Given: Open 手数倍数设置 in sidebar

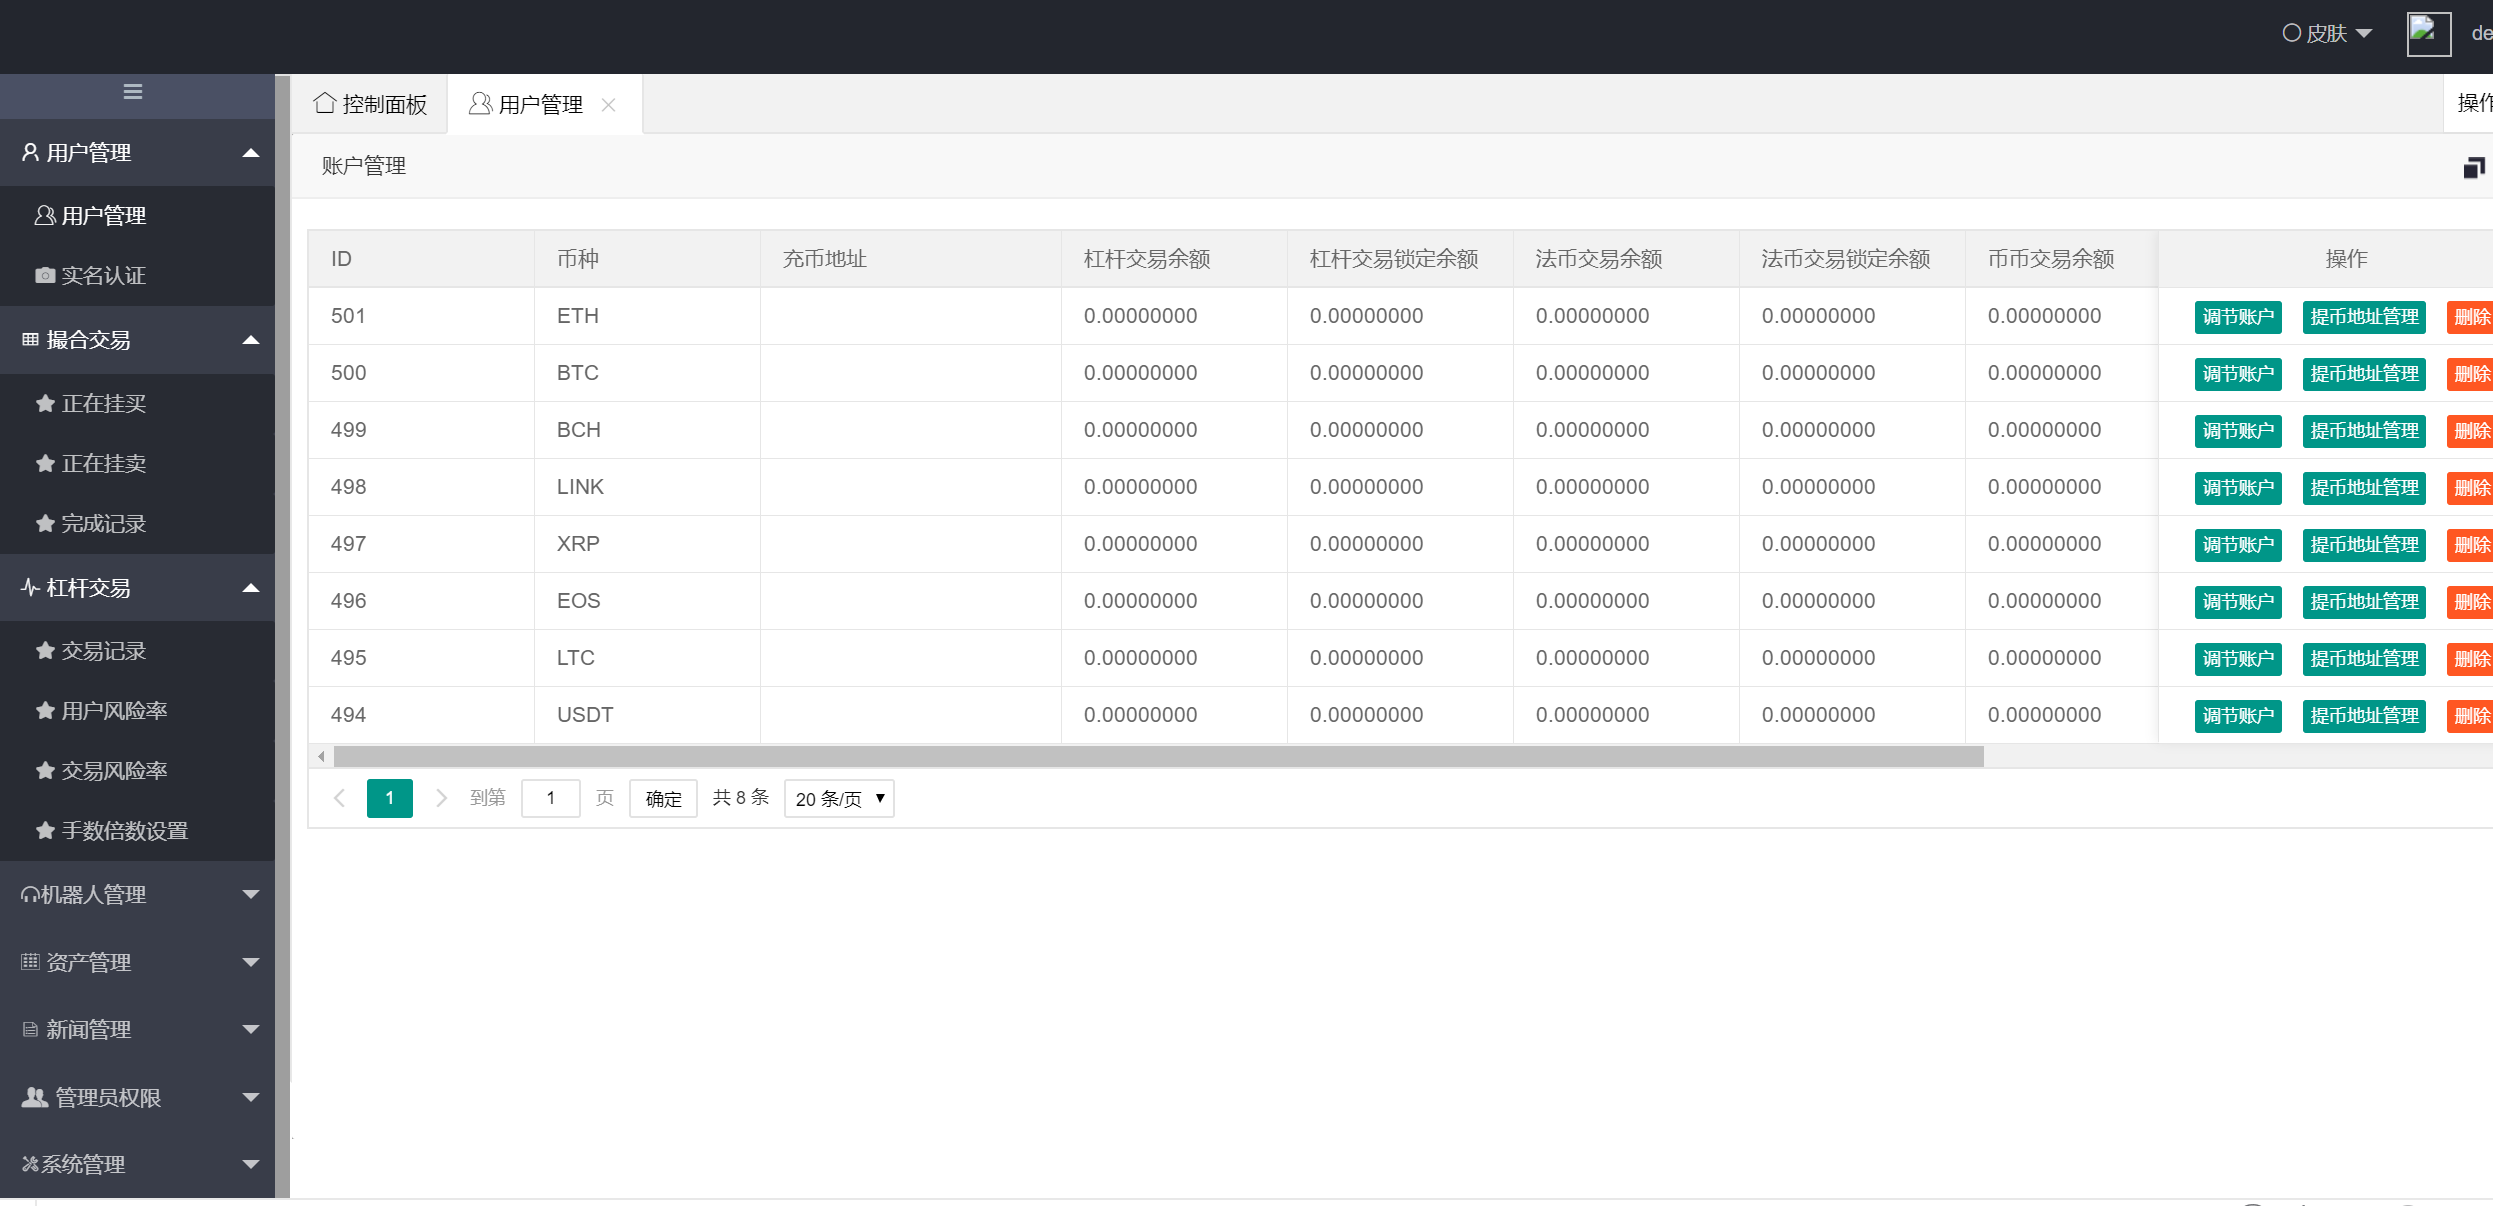Looking at the screenshot, I should [x=138, y=831].
